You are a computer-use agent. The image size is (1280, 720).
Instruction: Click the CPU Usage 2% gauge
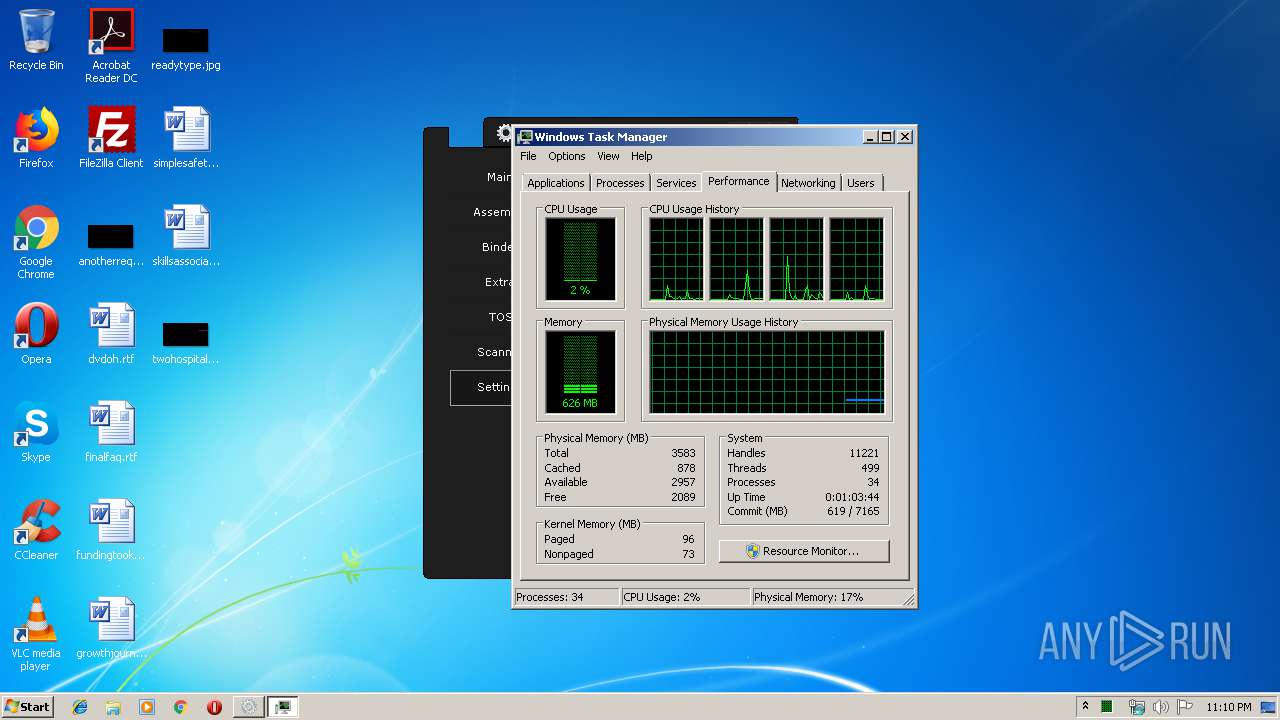tap(580, 259)
